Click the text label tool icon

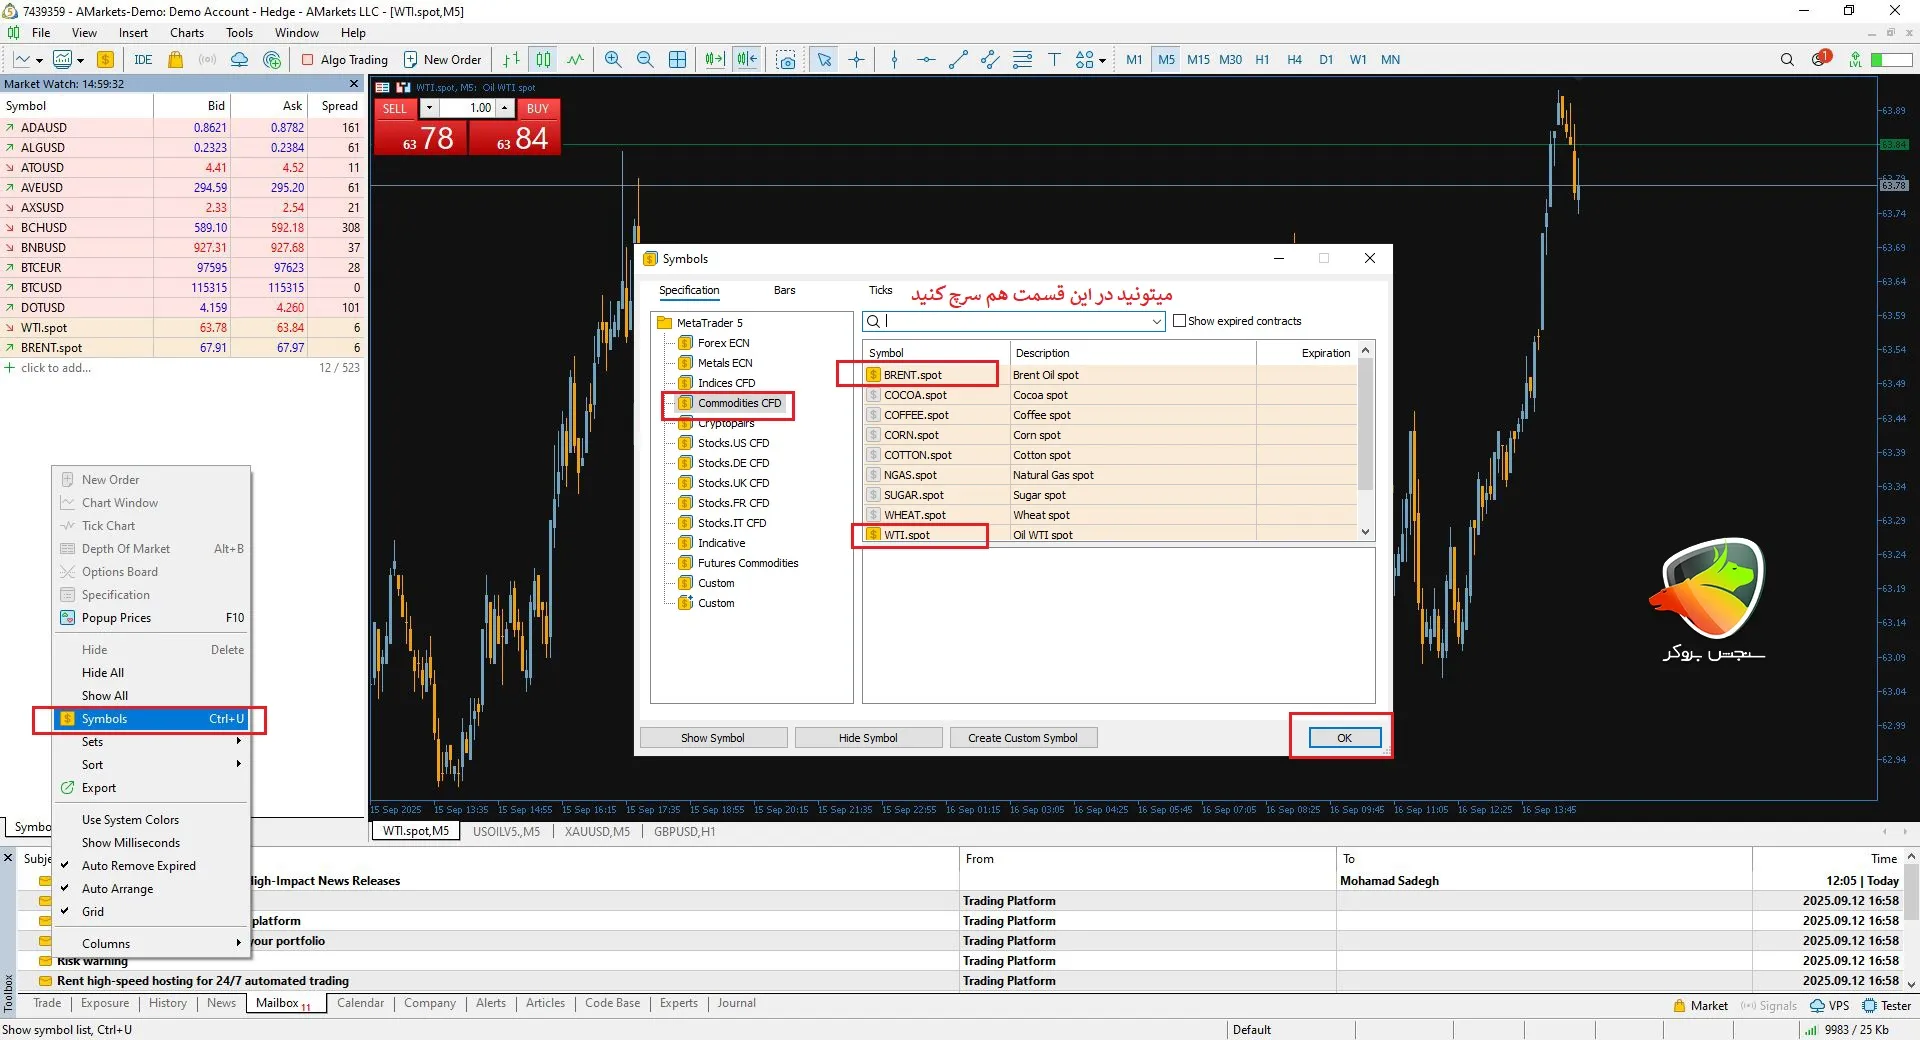coord(1054,60)
